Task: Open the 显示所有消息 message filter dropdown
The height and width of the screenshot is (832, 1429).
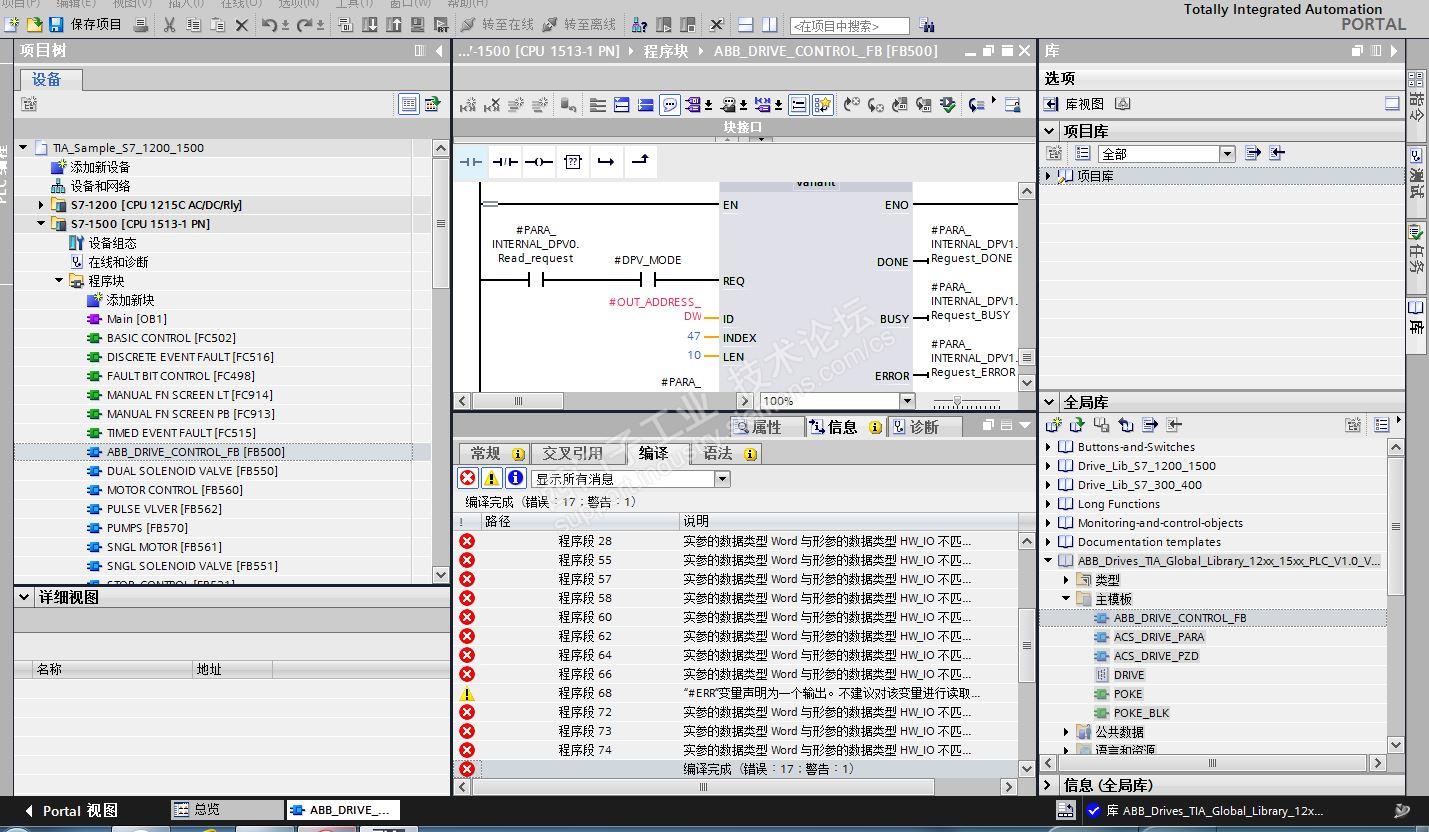Action: coord(722,479)
